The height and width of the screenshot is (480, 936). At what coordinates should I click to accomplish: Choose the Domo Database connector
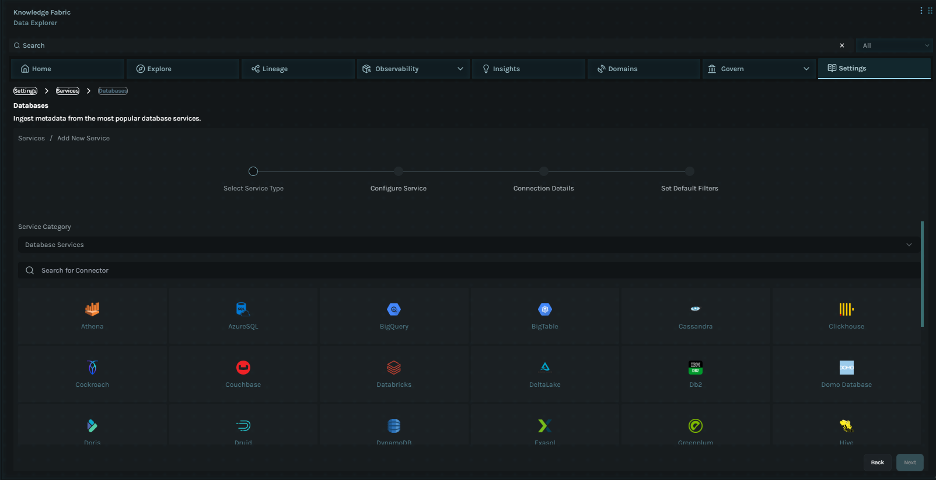[x=846, y=367]
